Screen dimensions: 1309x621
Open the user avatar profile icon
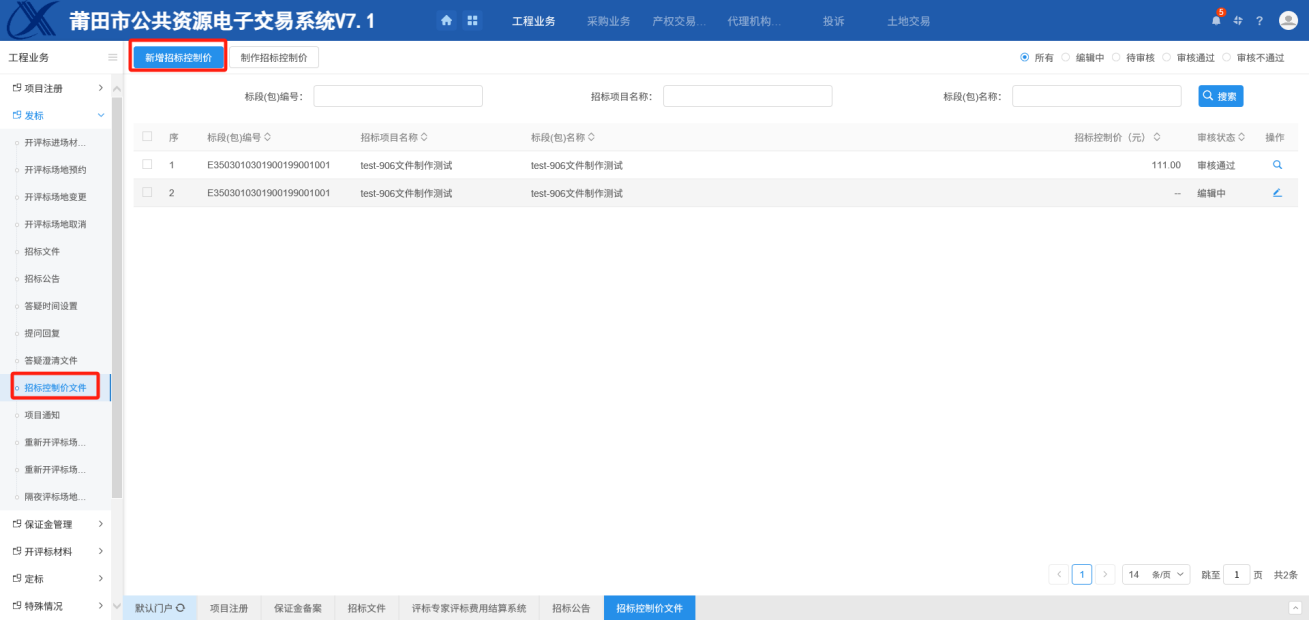point(1288,21)
